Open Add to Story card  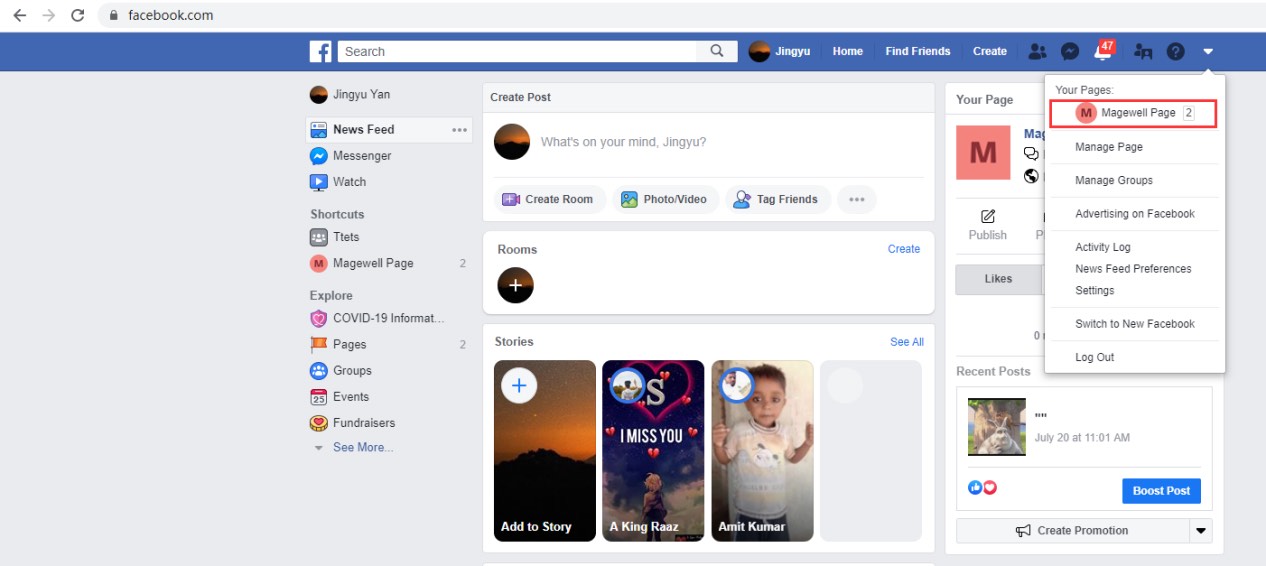pyautogui.click(x=545, y=451)
